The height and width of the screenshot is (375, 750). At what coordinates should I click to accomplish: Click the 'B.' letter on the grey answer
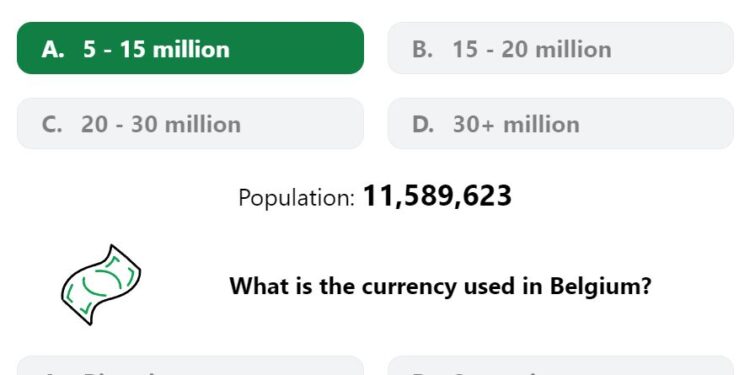[422, 49]
